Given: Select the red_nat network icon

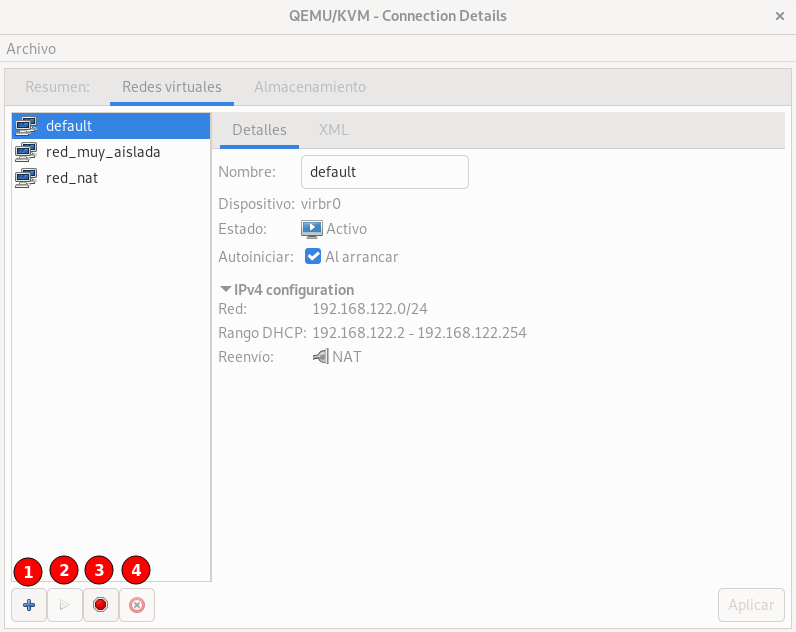Looking at the screenshot, I should tap(26, 178).
